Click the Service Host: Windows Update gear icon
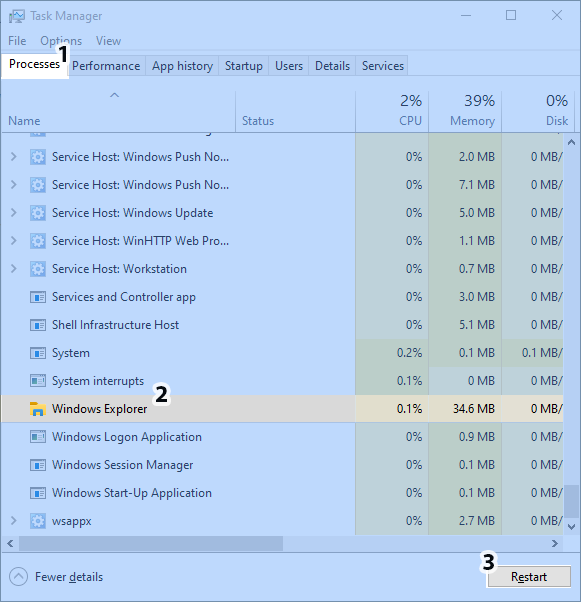This screenshot has height=602, width=581. (38, 213)
